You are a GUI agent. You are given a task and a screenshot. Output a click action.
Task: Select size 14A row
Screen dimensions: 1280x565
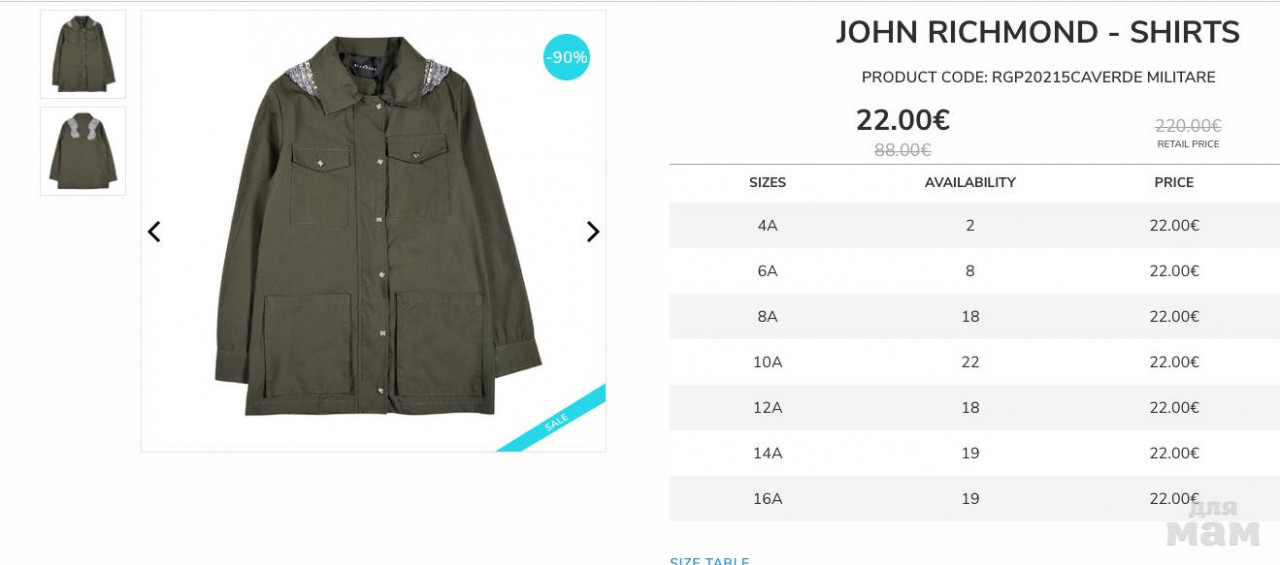click(x=975, y=453)
